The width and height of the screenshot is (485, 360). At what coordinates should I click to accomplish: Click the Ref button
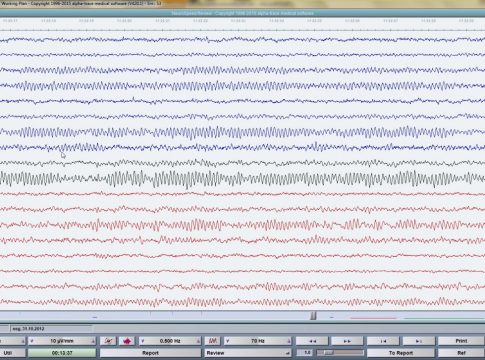pos(461,353)
